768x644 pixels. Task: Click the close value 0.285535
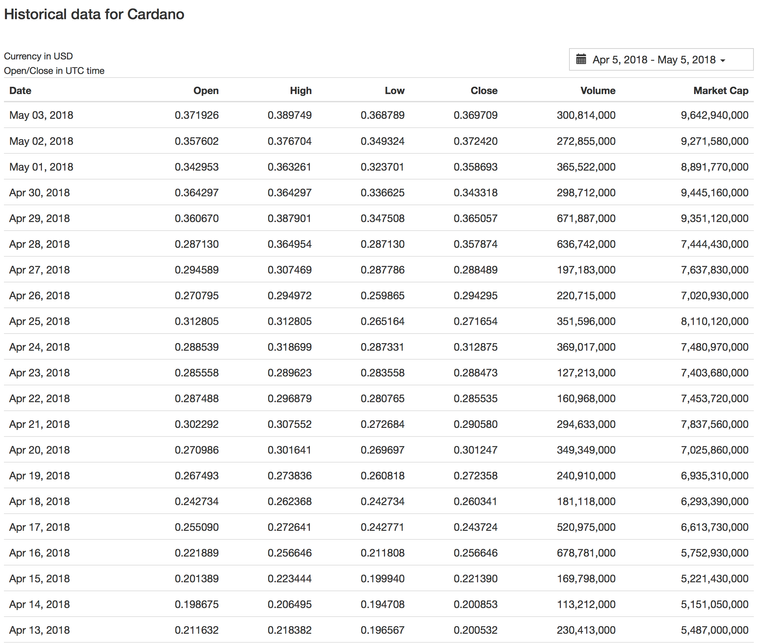[x=475, y=399]
